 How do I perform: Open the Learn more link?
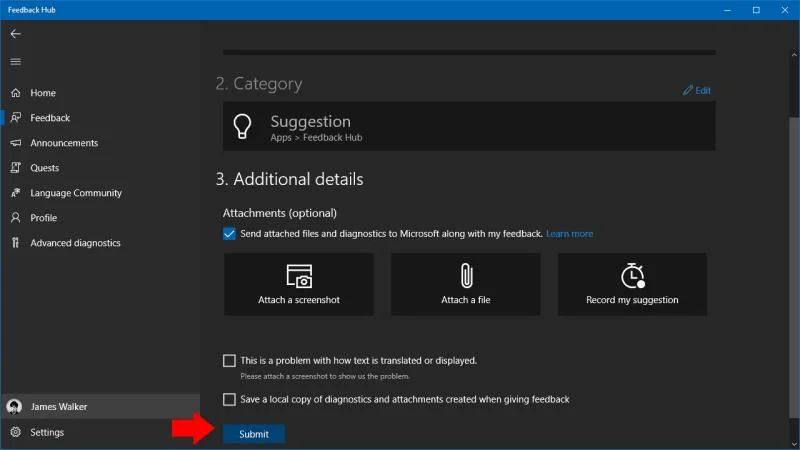point(569,234)
